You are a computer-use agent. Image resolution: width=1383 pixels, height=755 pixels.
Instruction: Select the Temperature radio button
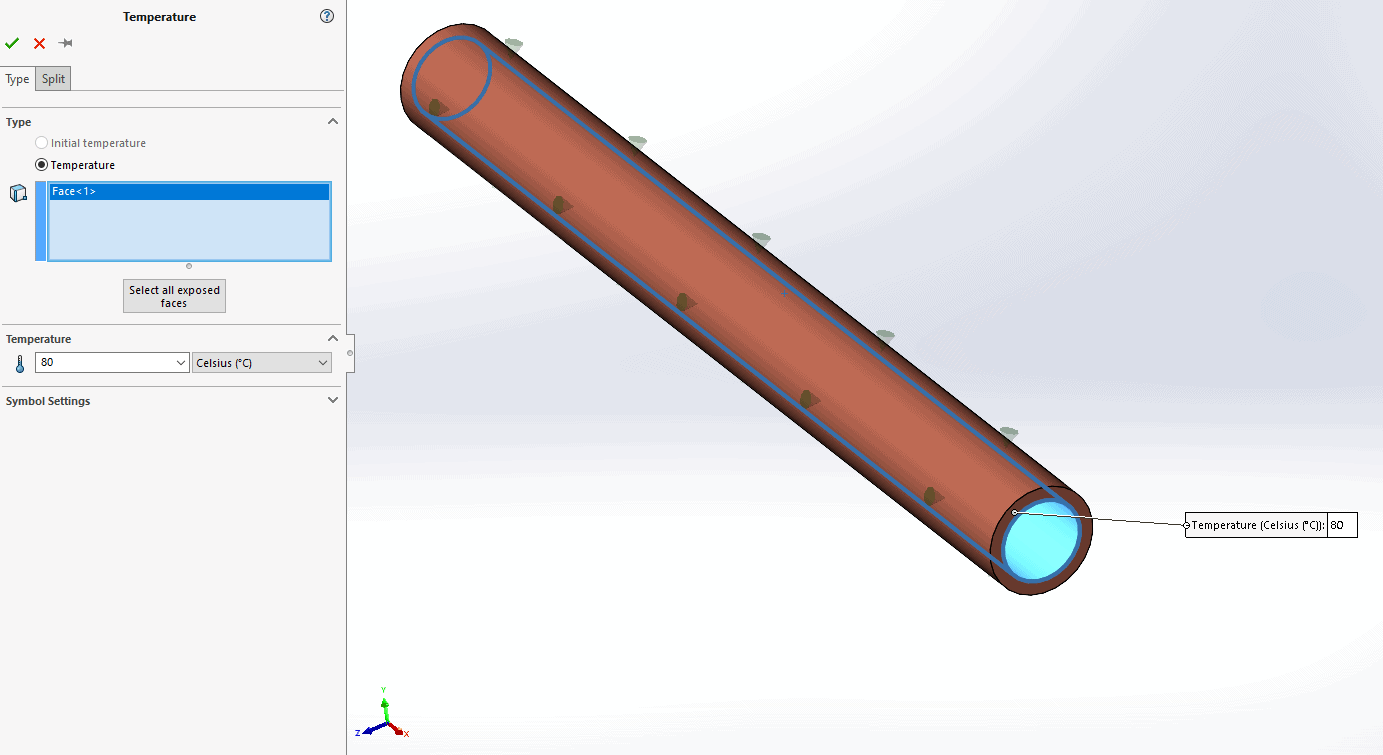pyautogui.click(x=41, y=165)
